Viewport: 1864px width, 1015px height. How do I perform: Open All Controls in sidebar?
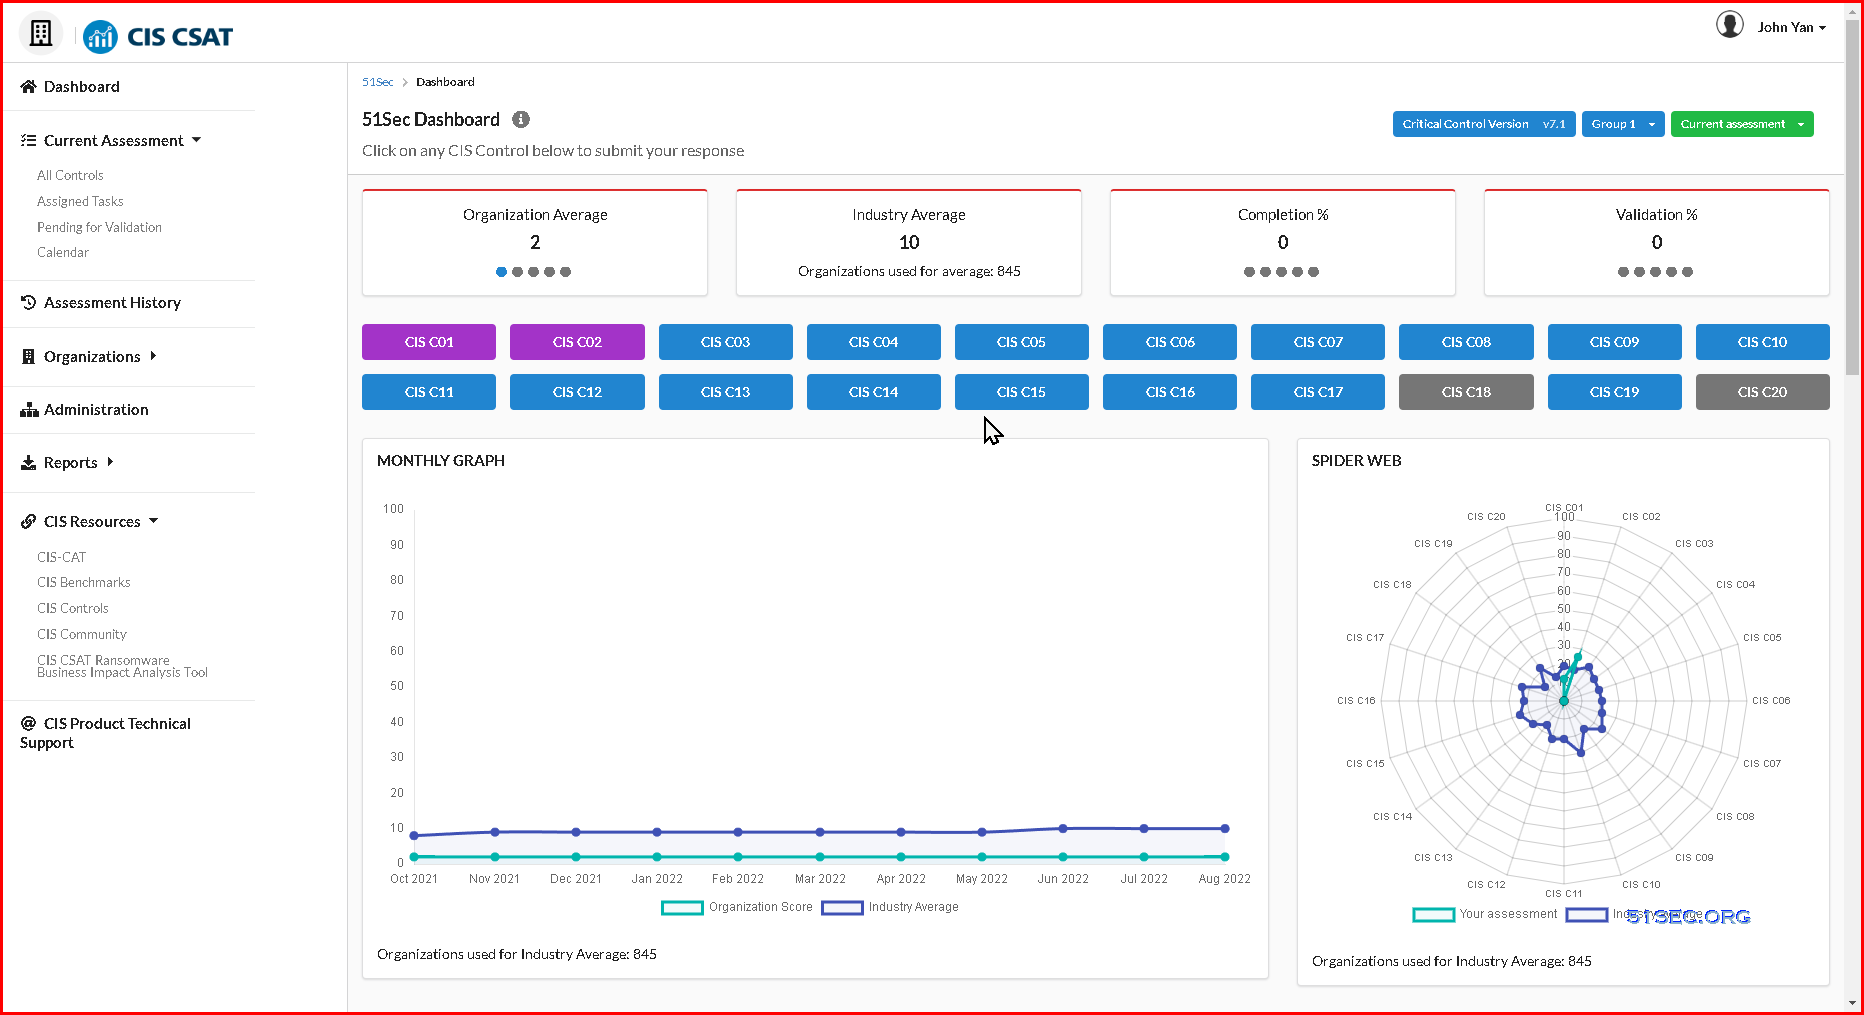[x=70, y=176]
